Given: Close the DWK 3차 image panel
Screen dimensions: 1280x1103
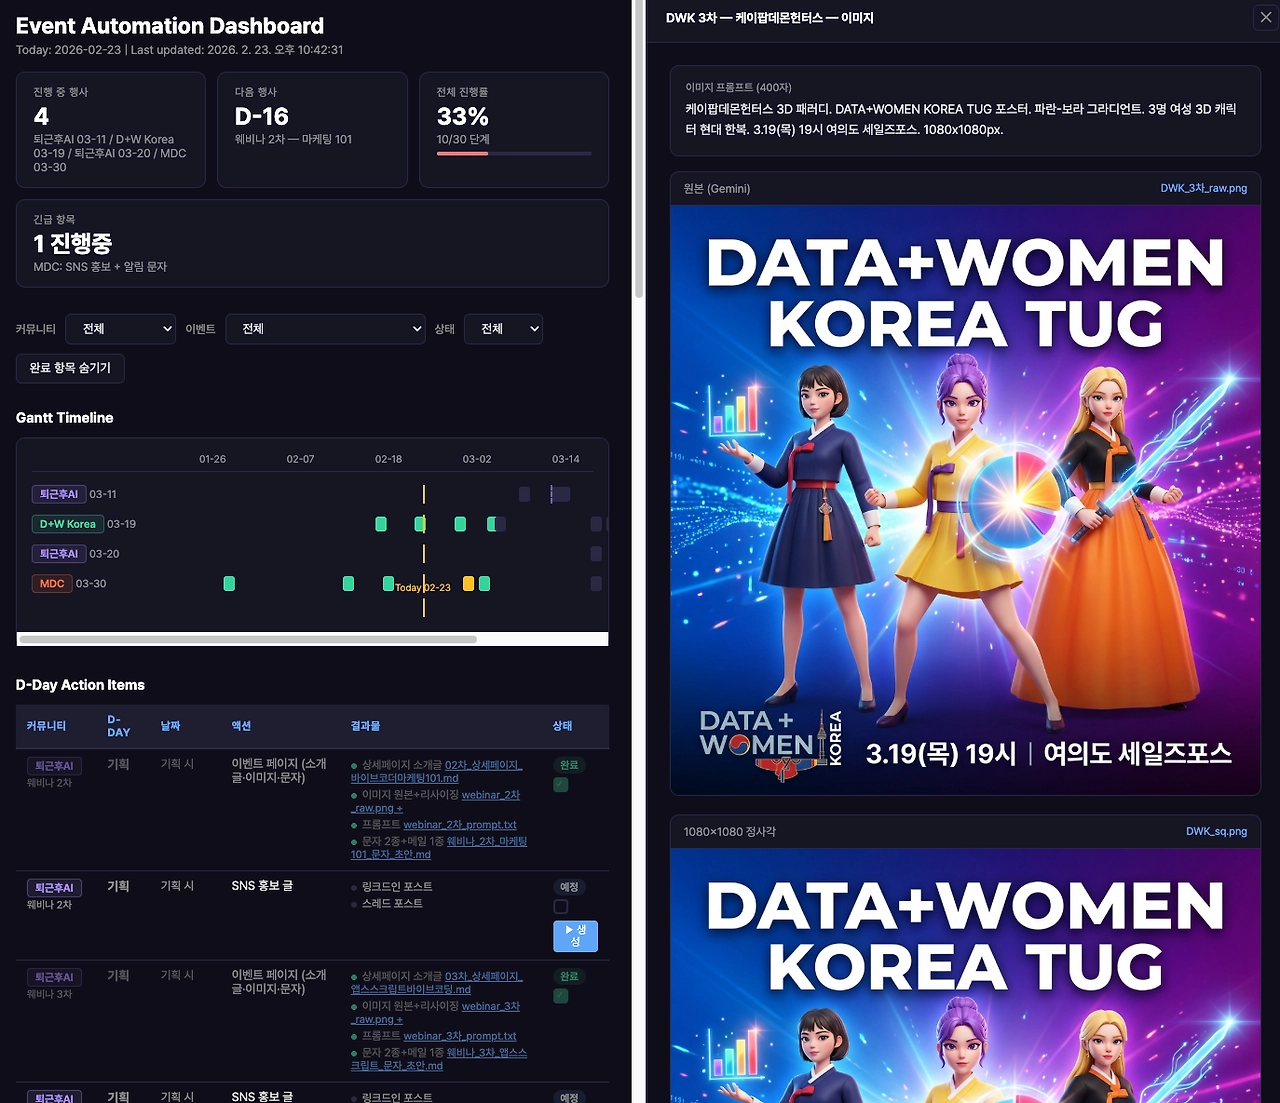Looking at the screenshot, I should (1264, 17).
